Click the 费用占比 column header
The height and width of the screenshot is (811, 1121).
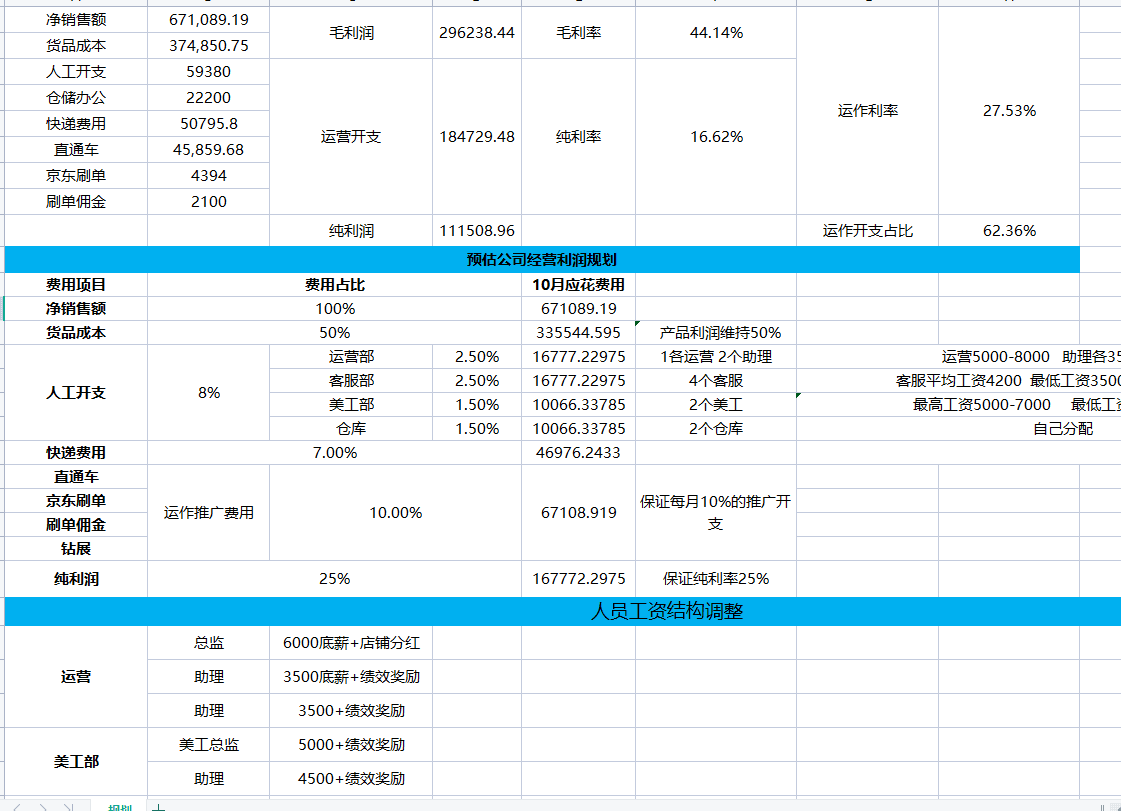(x=335, y=285)
